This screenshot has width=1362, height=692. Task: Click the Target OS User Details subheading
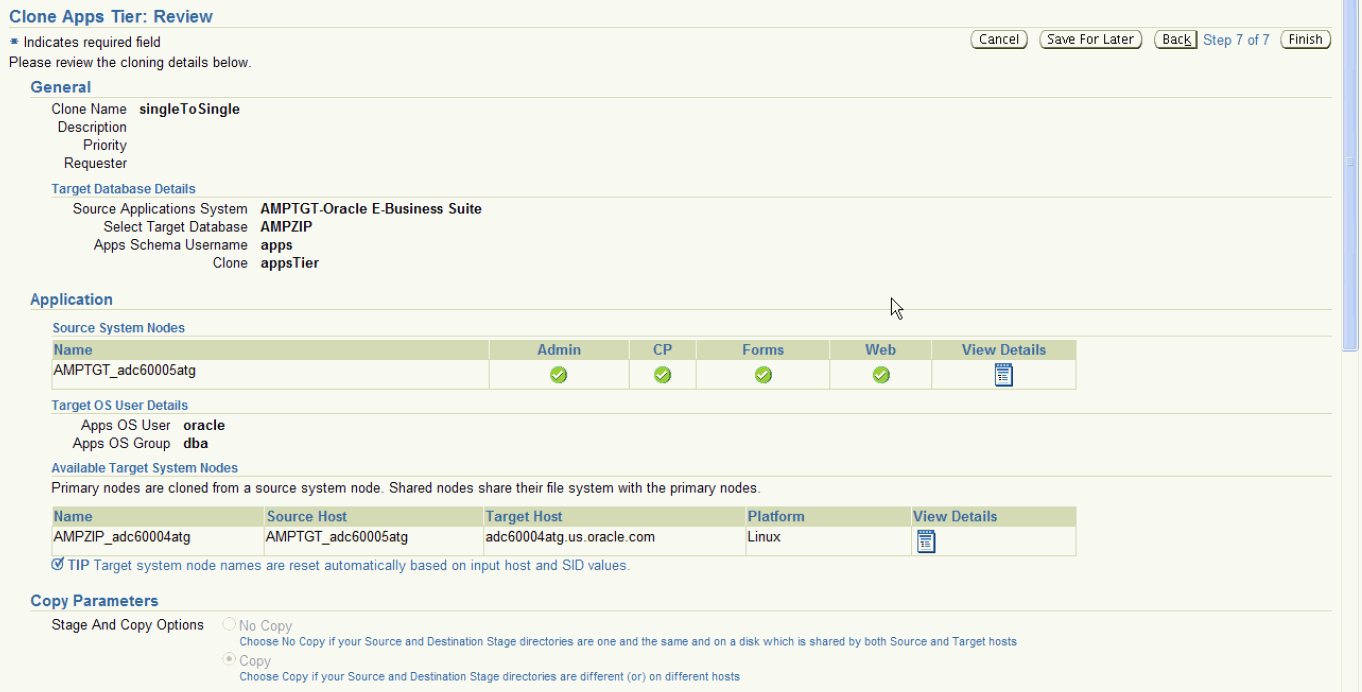(120, 406)
